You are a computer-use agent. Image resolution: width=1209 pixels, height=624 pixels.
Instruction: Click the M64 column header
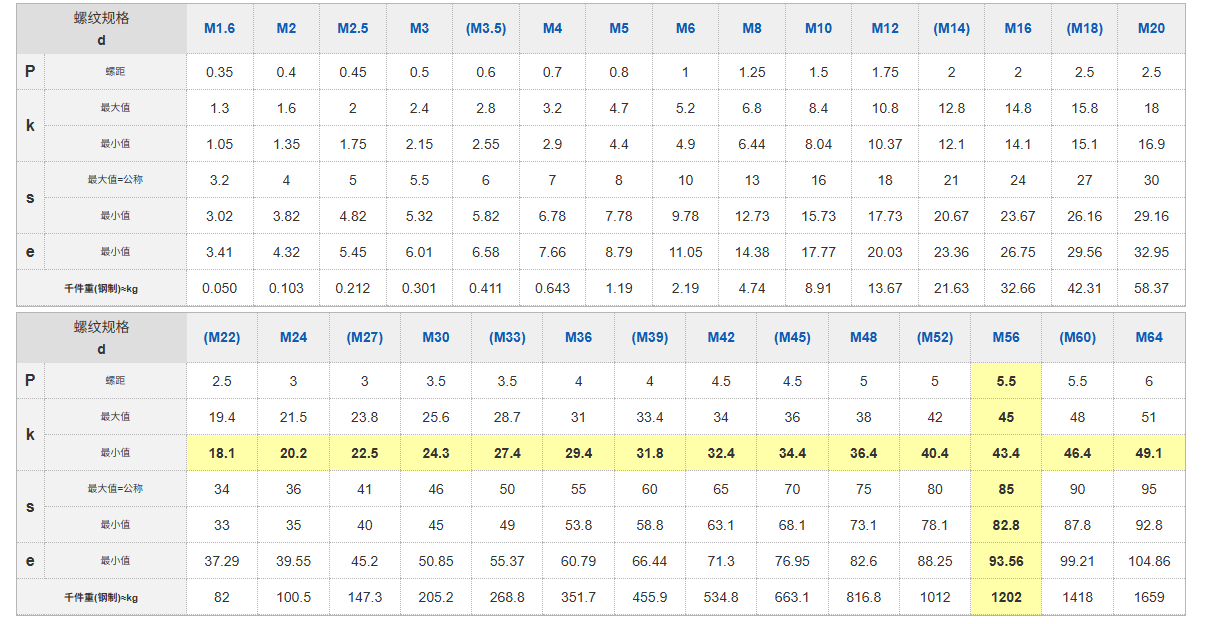pos(1149,337)
